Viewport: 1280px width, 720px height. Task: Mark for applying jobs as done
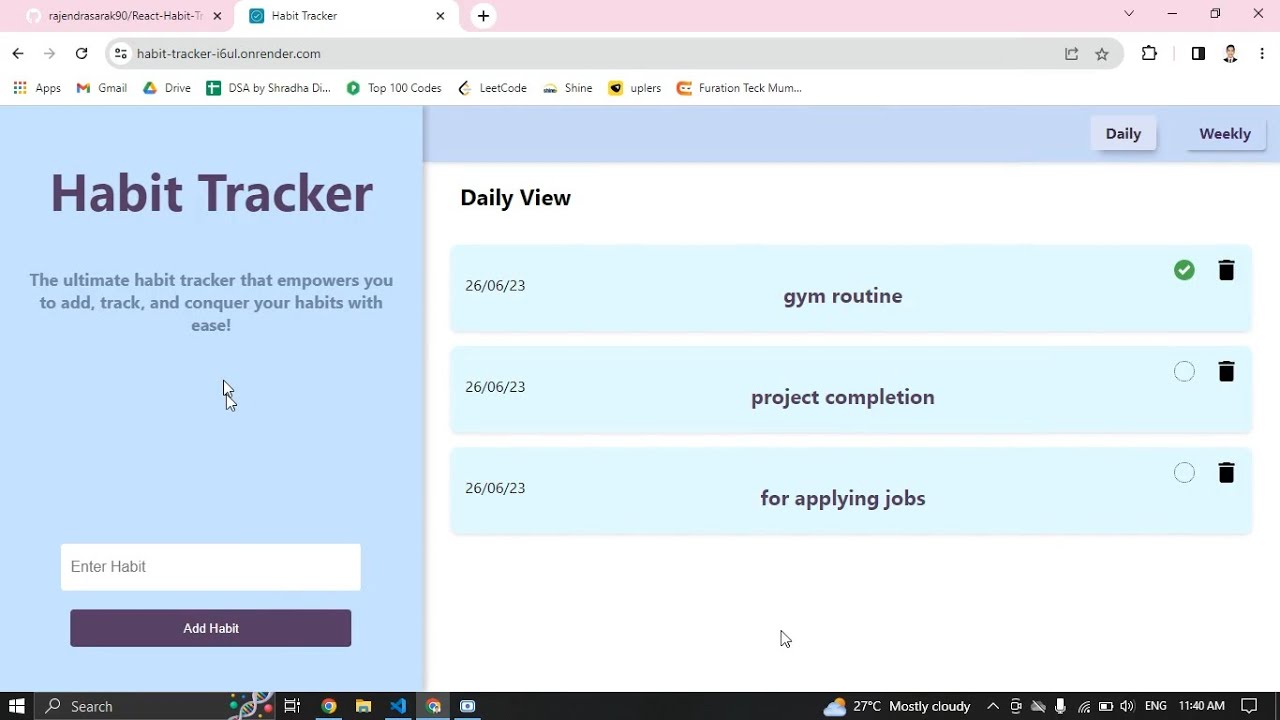(1184, 472)
